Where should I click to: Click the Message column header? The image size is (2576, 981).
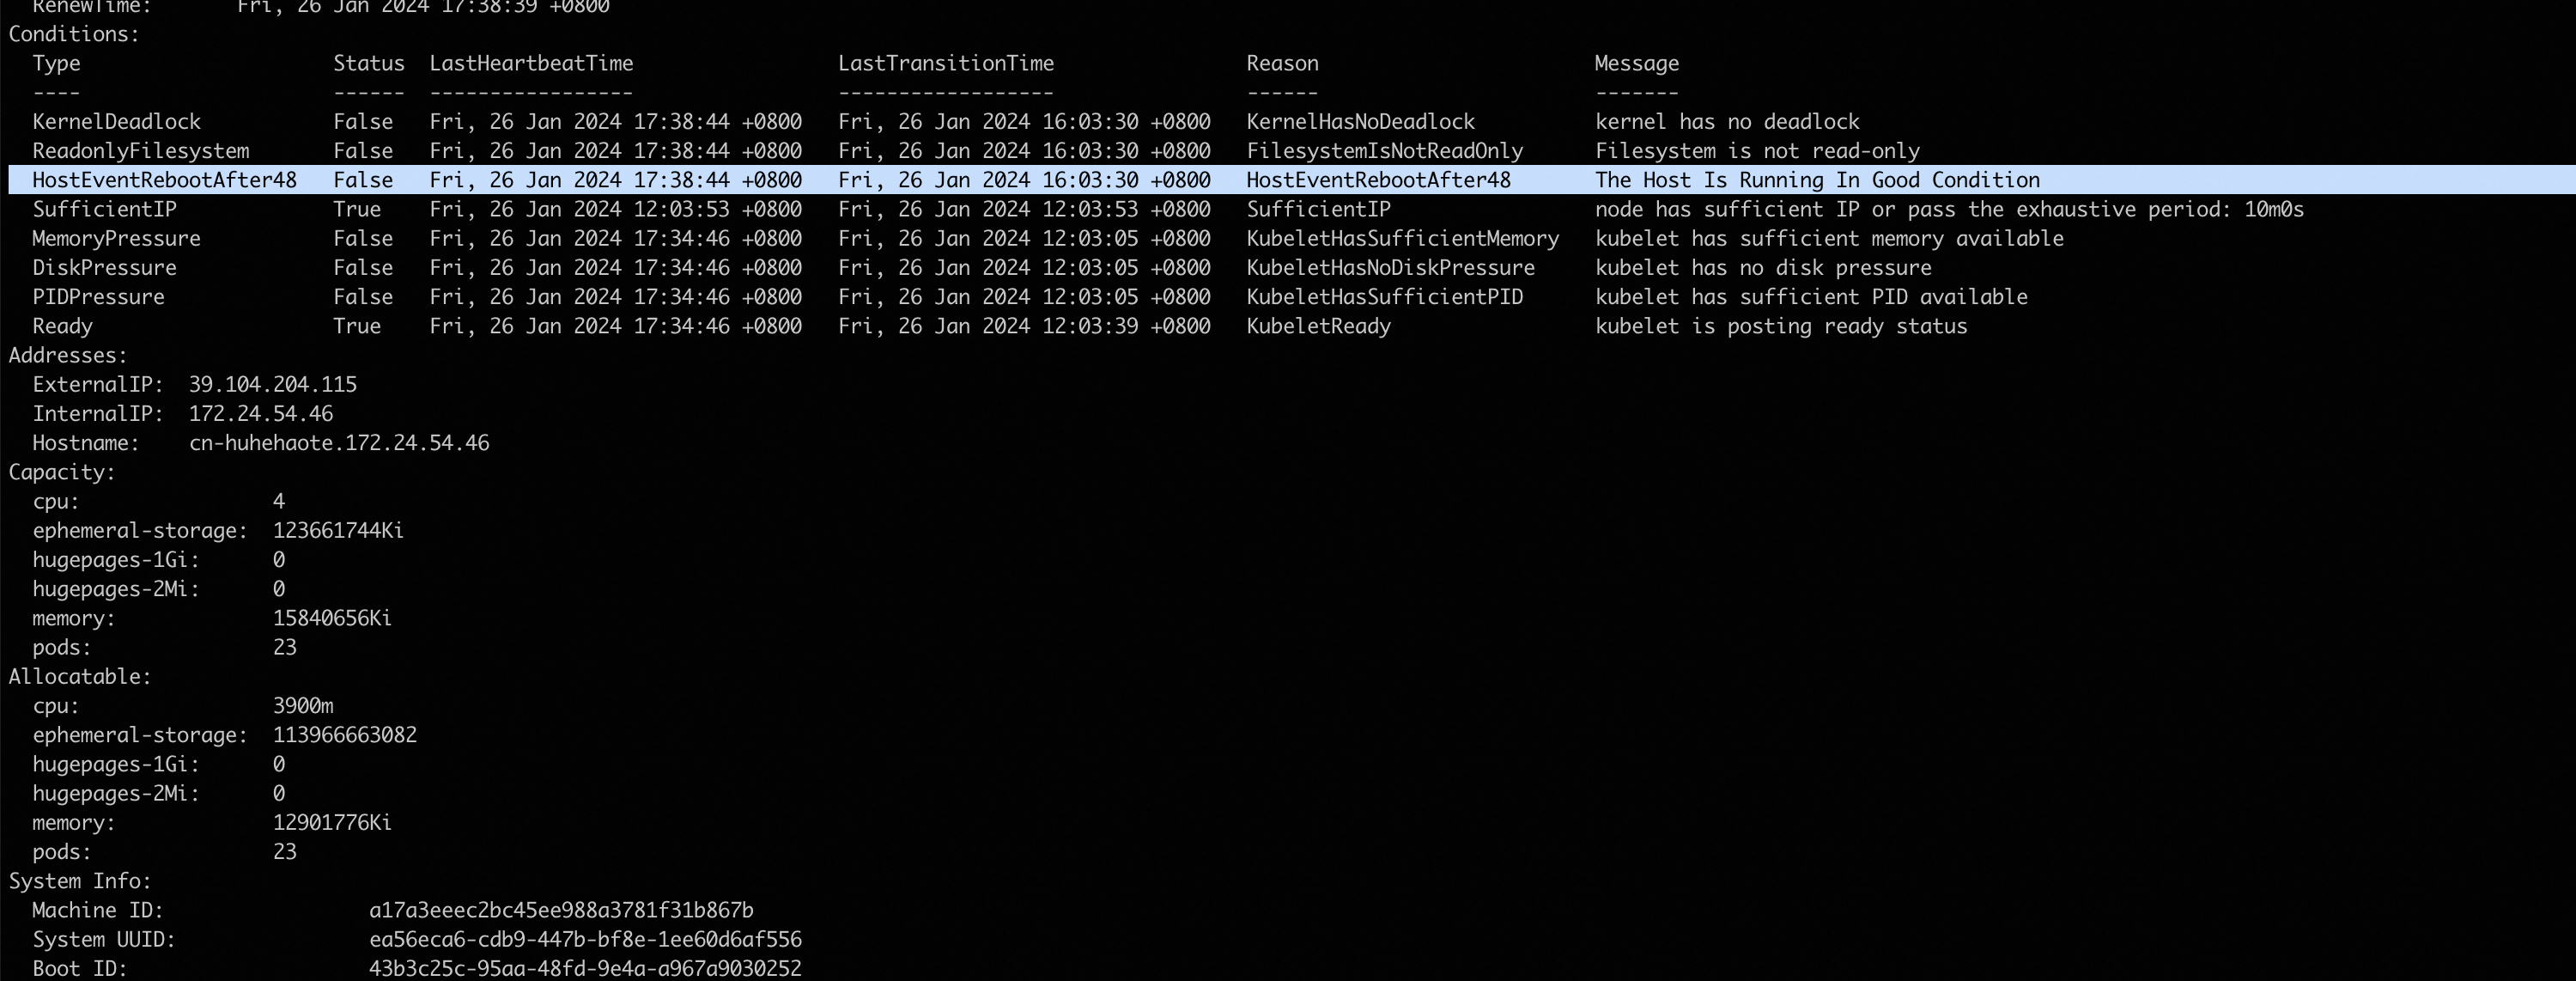1636,64
